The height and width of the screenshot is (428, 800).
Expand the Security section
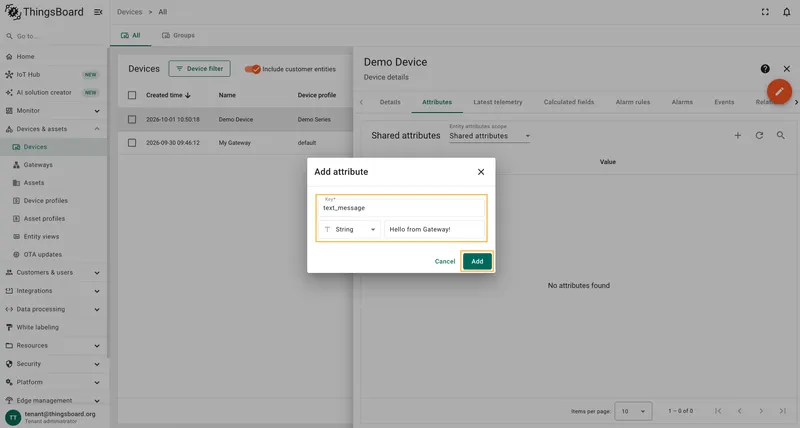pyautogui.click(x=54, y=364)
